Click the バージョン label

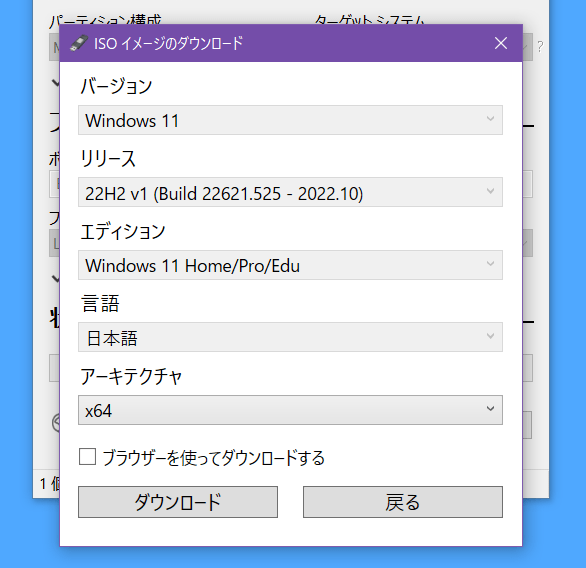click(117, 86)
